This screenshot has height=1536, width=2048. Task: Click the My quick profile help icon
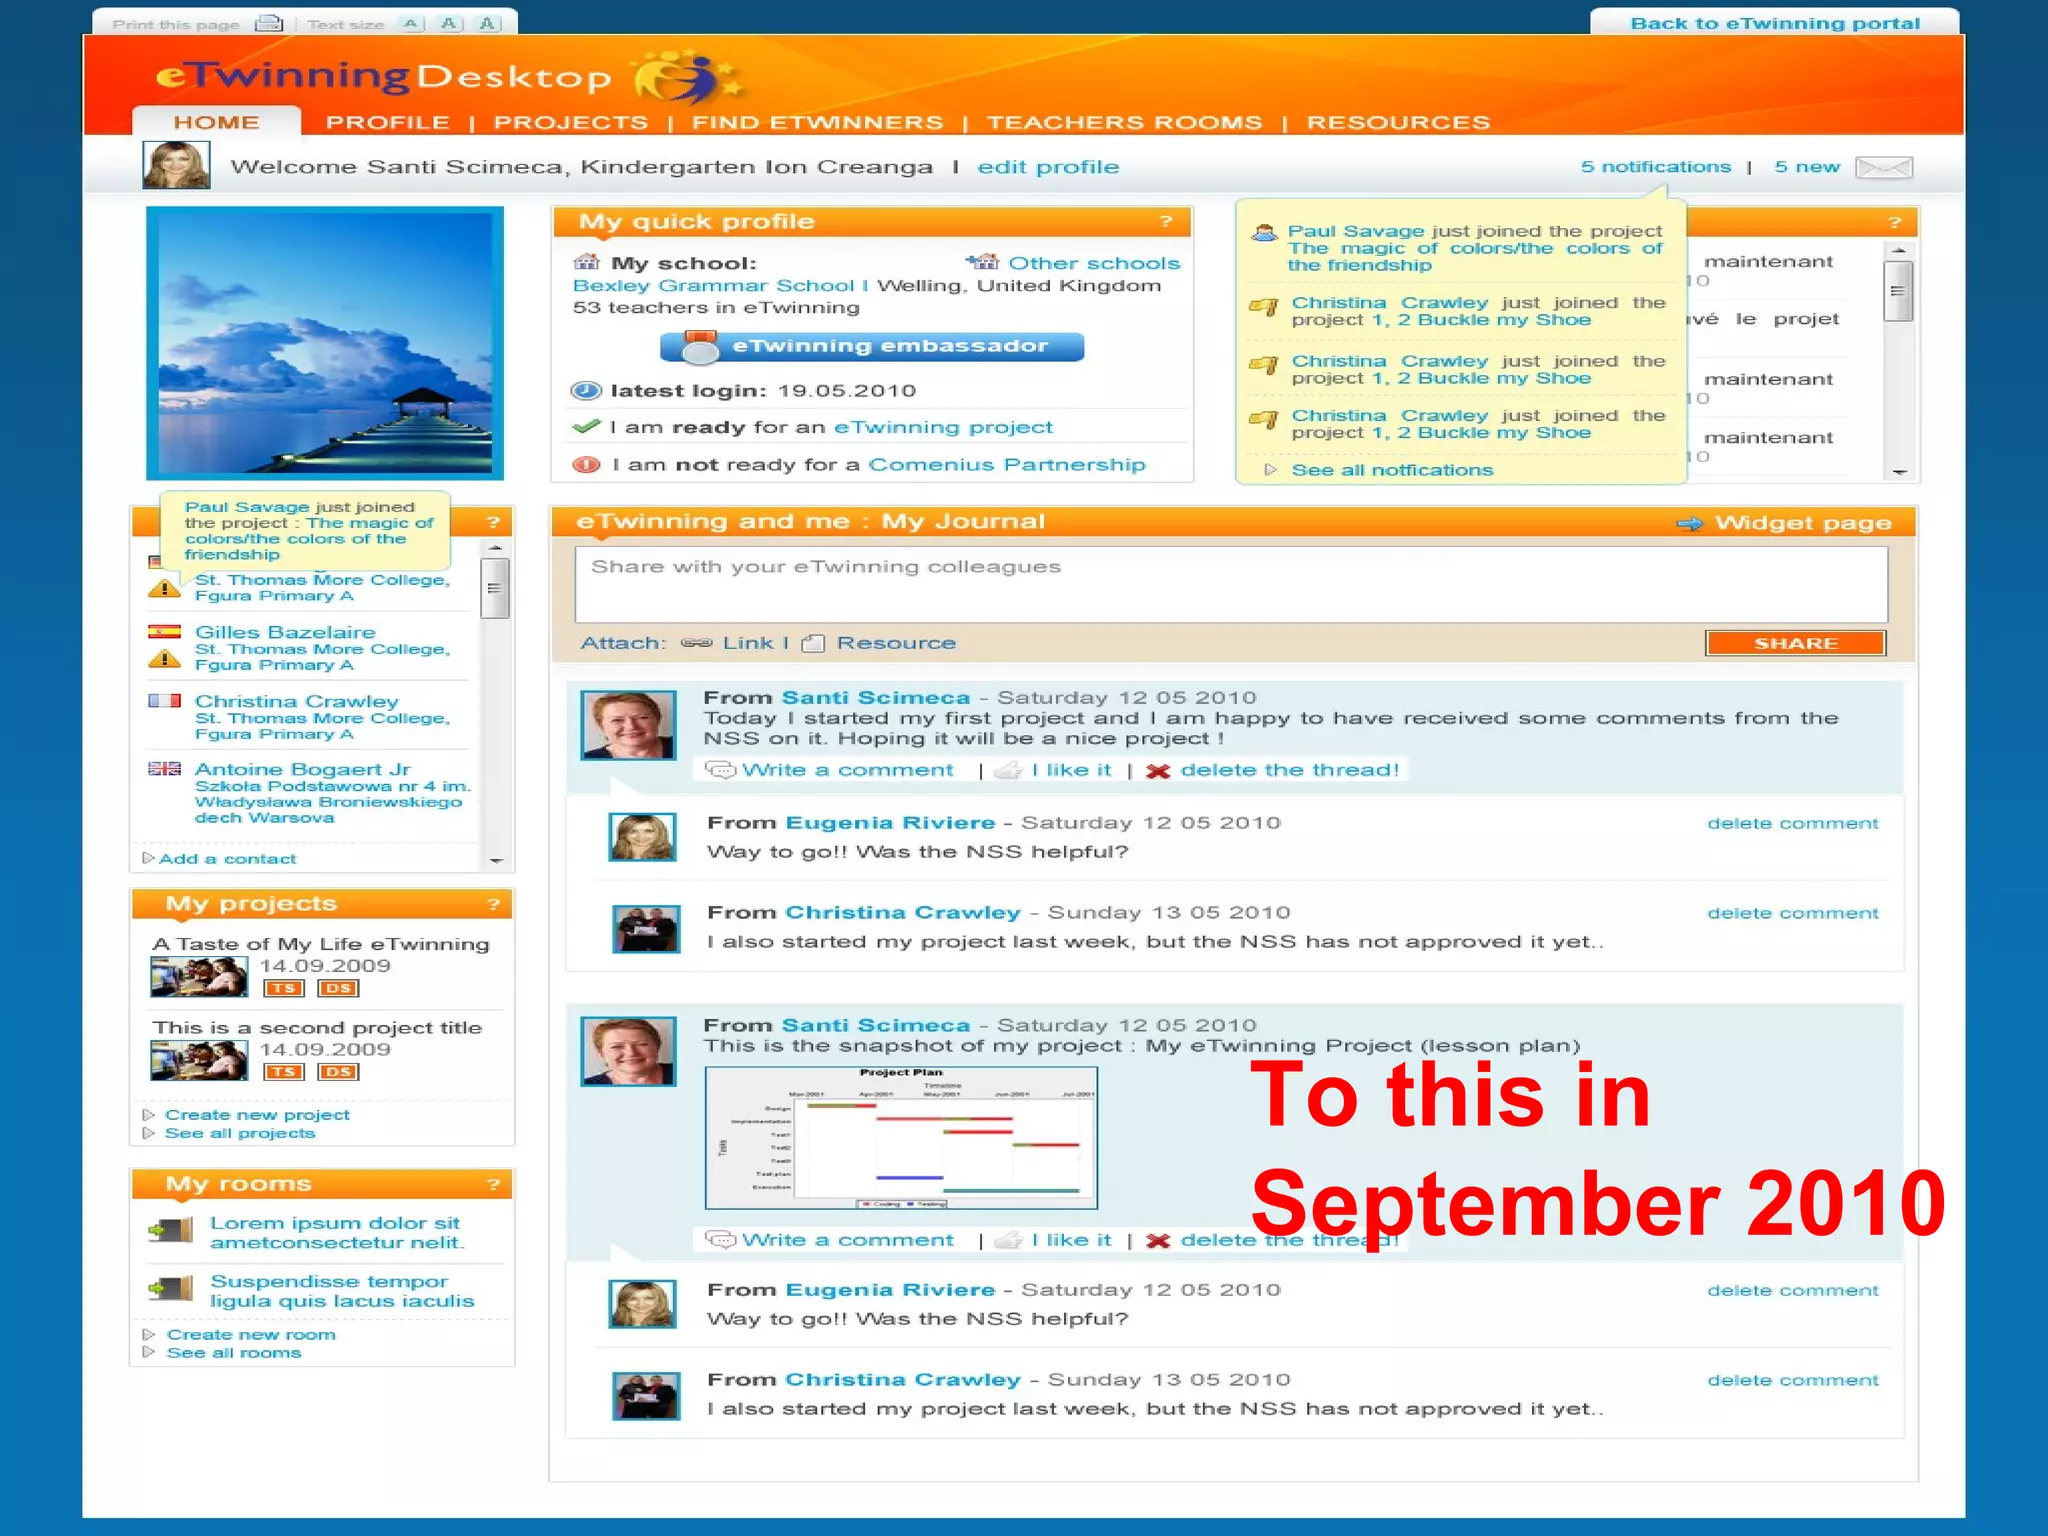click(1165, 221)
